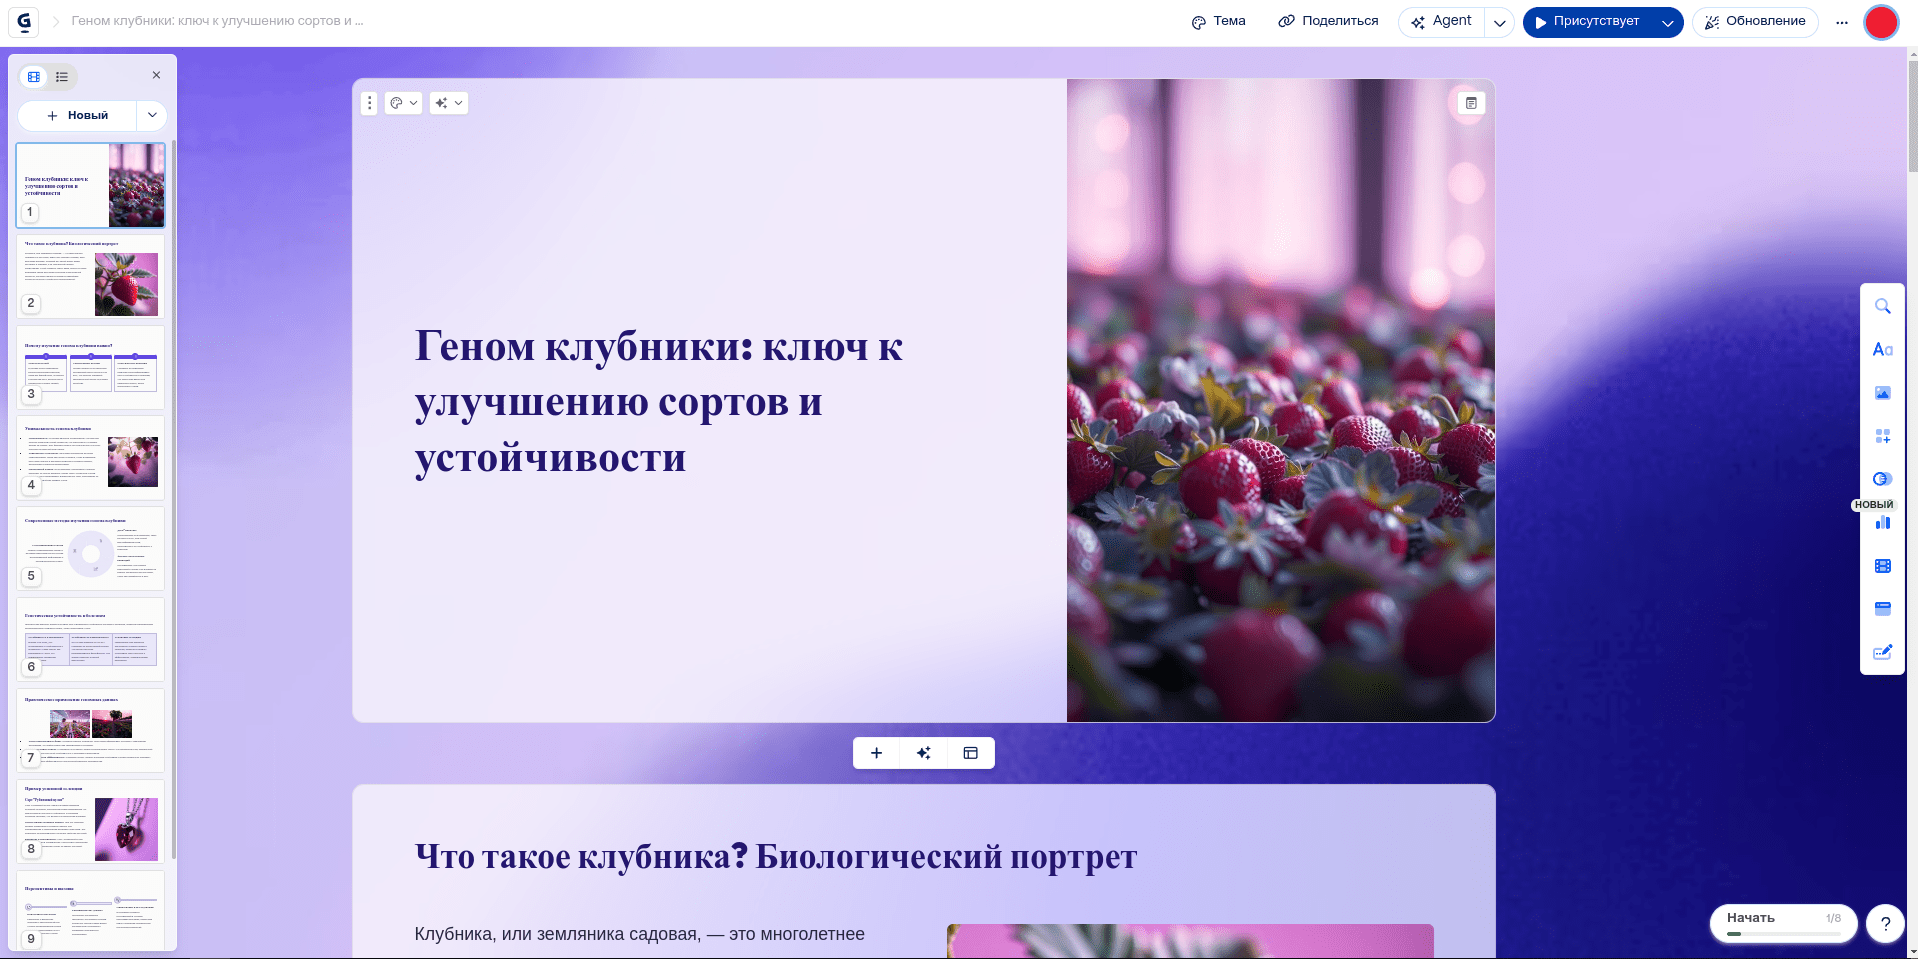The width and height of the screenshot is (1918, 959).
Task: Click the card notes icon on slide
Action: (1471, 103)
